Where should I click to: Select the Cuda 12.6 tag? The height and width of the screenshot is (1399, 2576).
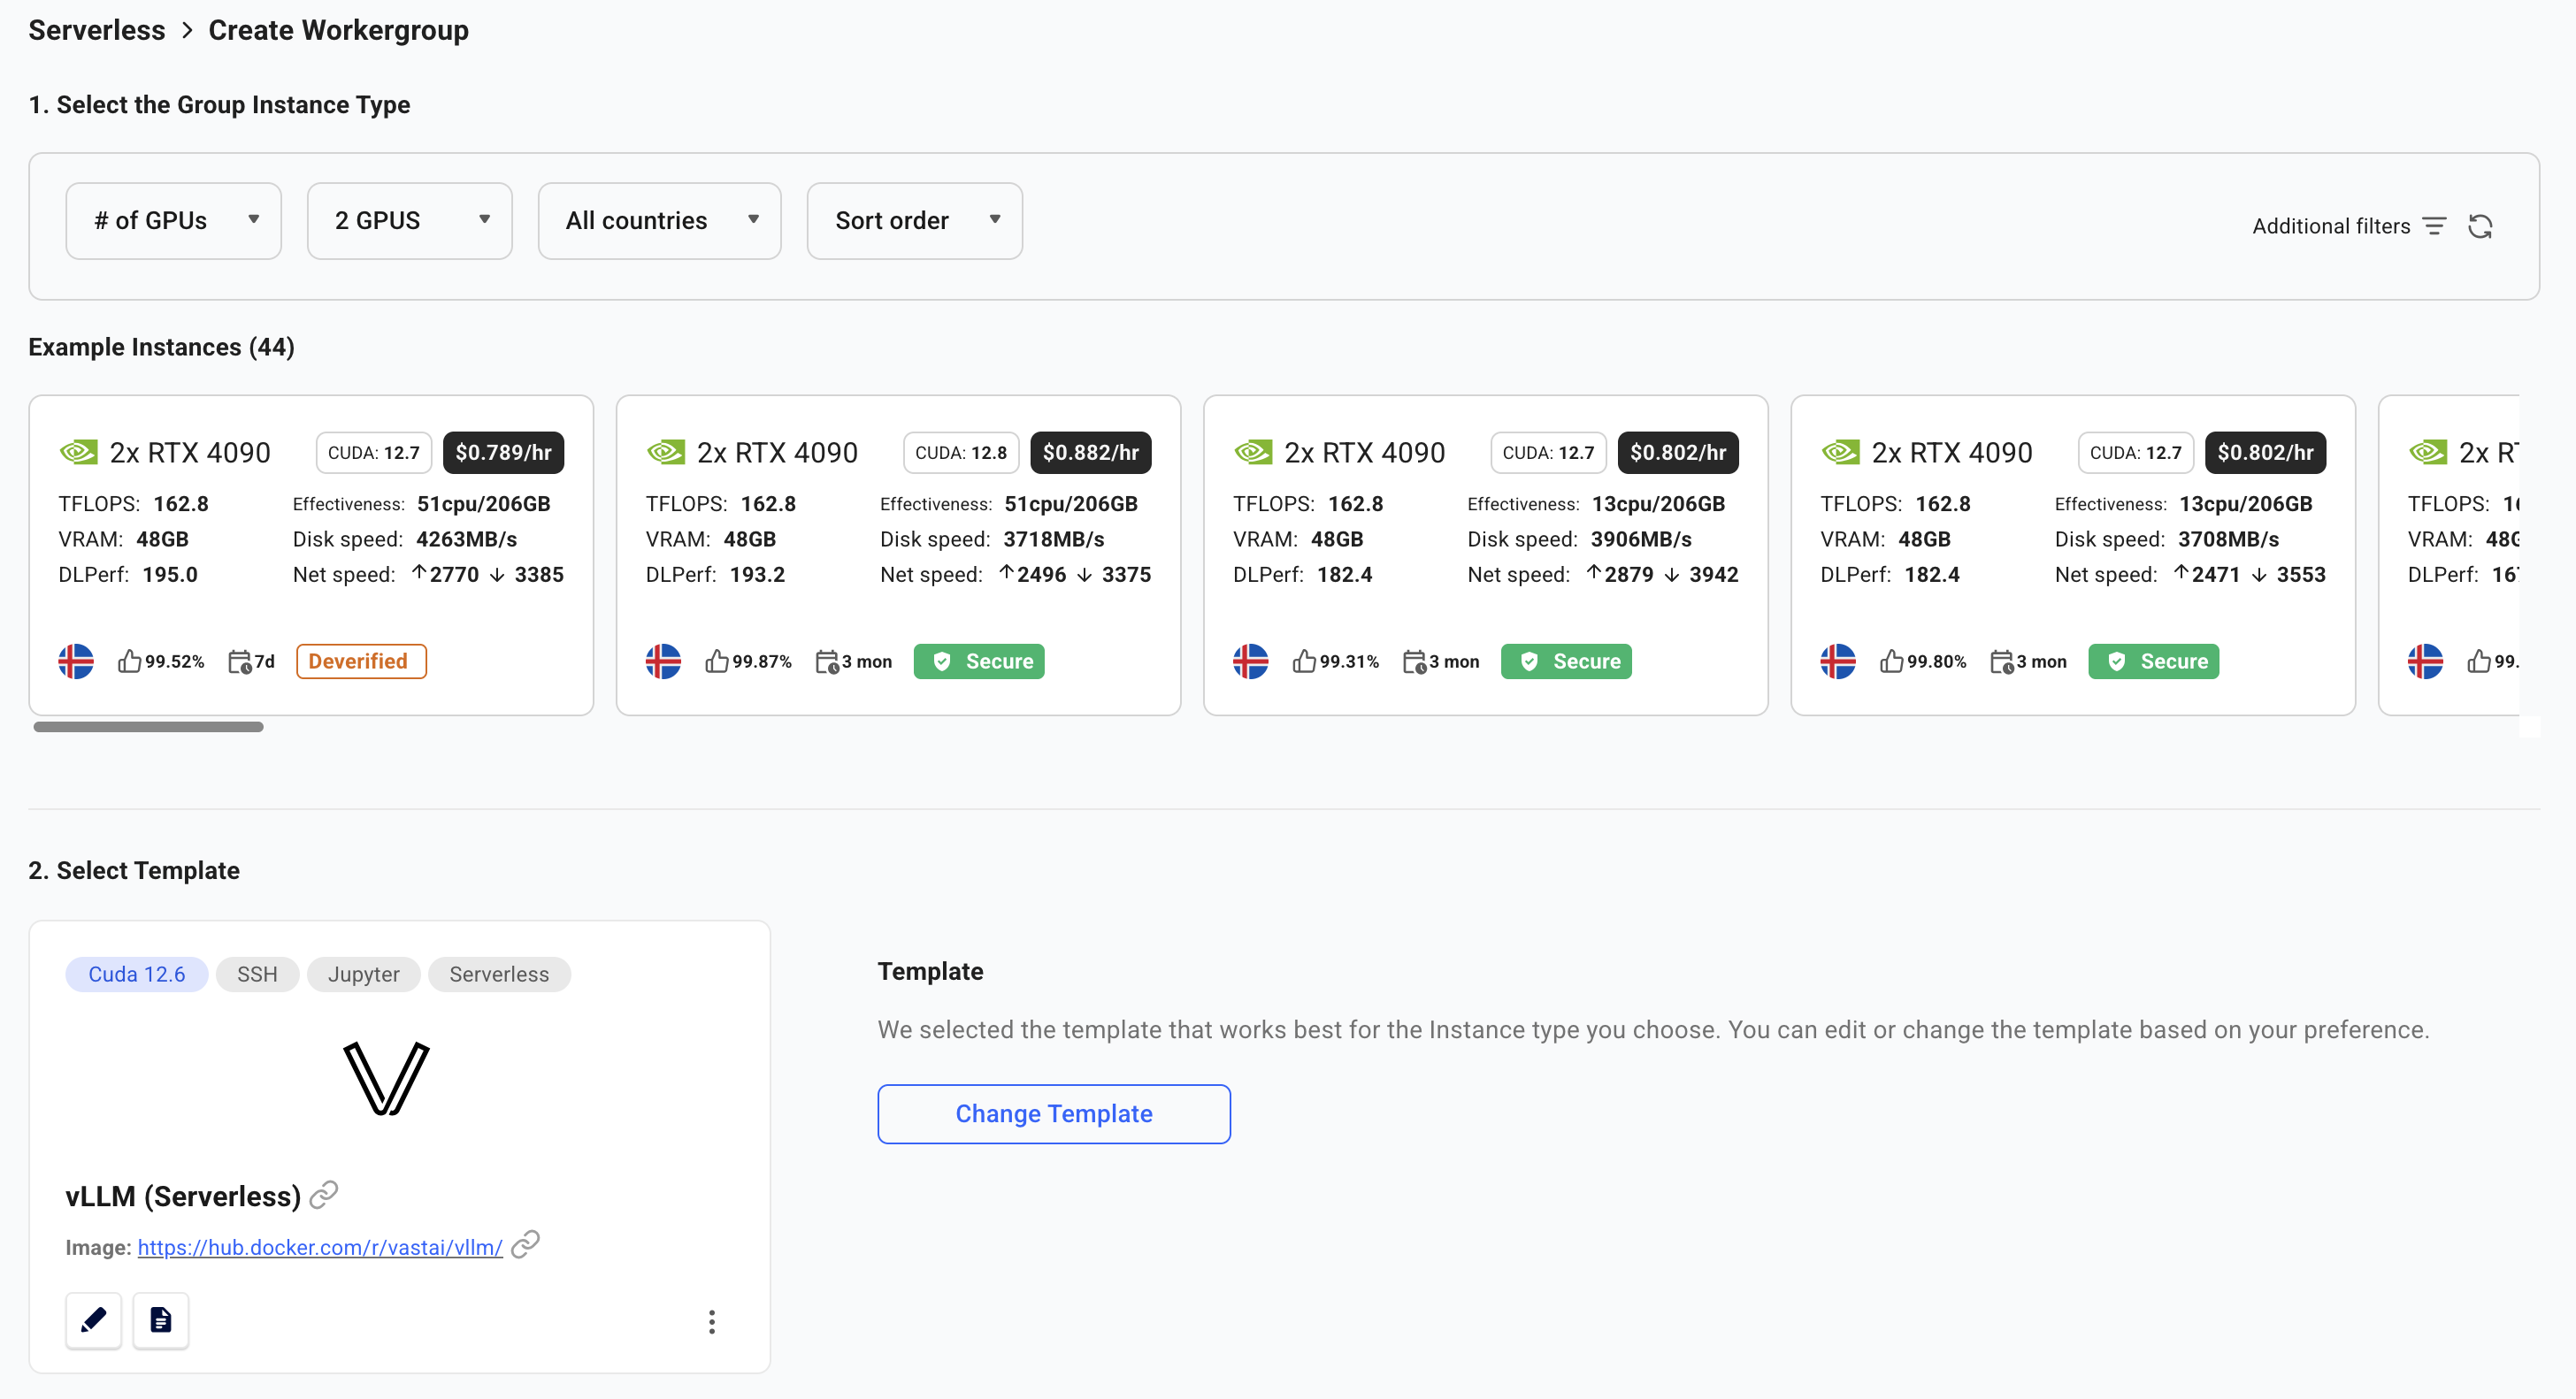pos(136,974)
